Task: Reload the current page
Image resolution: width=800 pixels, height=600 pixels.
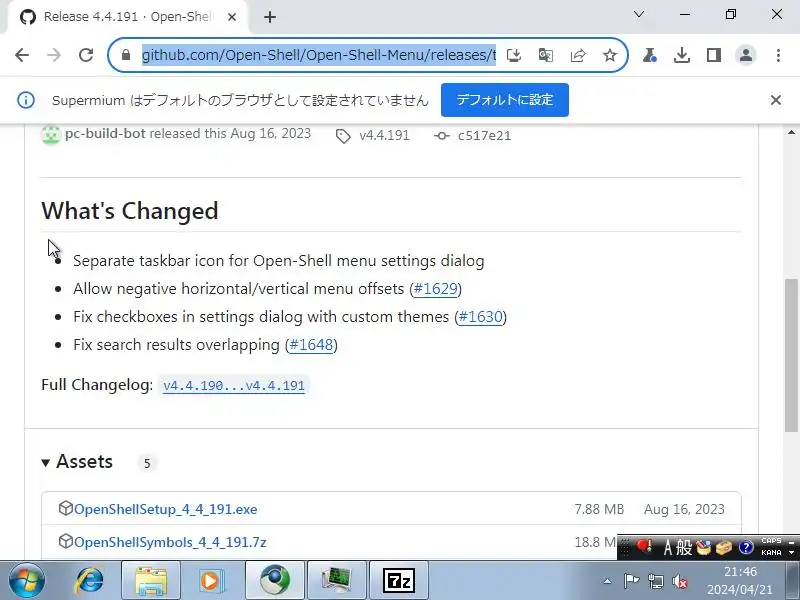Action: click(86, 55)
